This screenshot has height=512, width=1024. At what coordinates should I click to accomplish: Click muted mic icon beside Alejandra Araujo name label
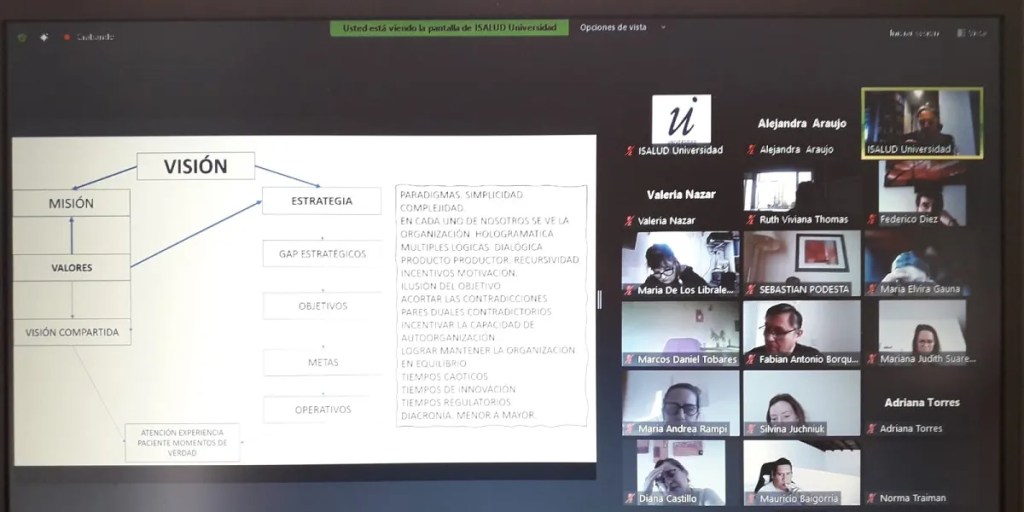750,150
